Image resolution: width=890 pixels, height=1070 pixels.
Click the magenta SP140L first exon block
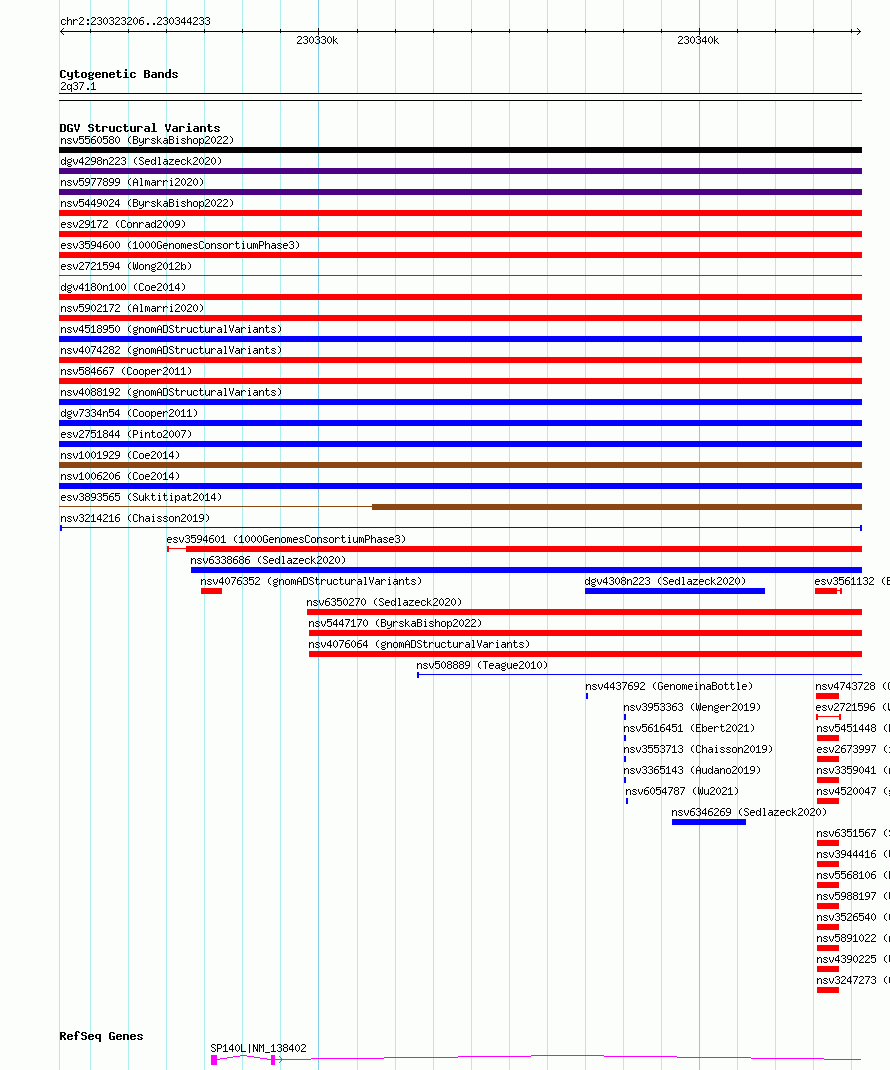pyautogui.click(x=214, y=1060)
